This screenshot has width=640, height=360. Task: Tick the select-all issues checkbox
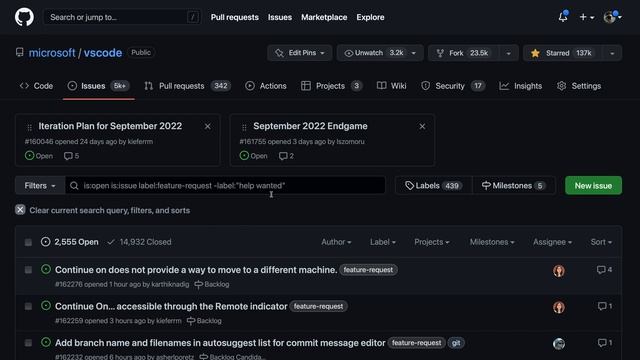[x=28, y=242]
